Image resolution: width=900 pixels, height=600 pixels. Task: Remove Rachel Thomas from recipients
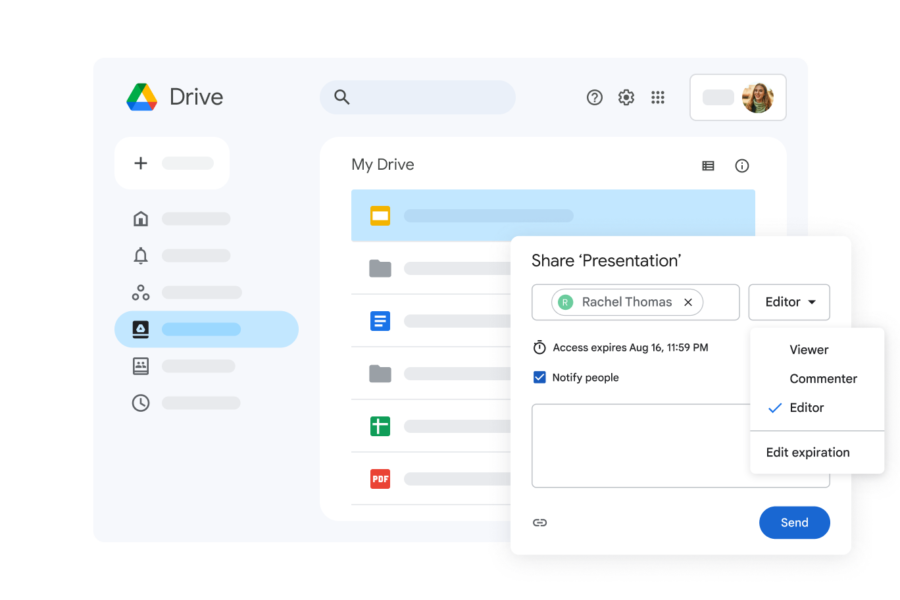coord(687,301)
